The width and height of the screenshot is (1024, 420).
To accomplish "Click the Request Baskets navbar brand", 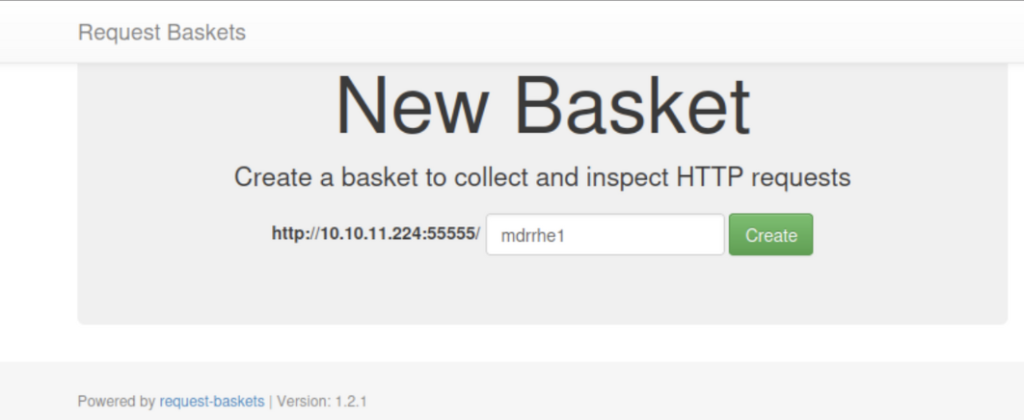I will (x=162, y=32).
